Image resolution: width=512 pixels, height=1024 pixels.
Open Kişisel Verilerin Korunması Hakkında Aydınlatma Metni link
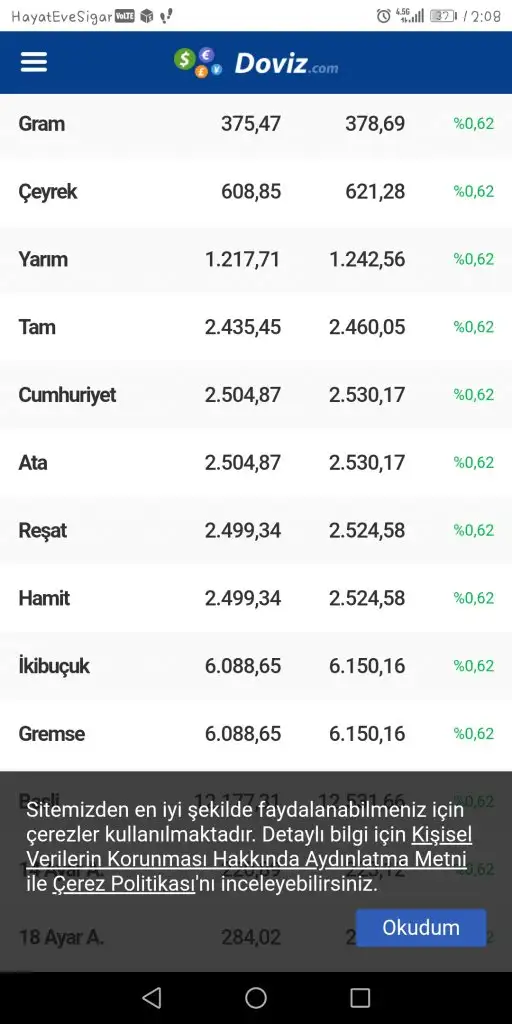[249, 846]
